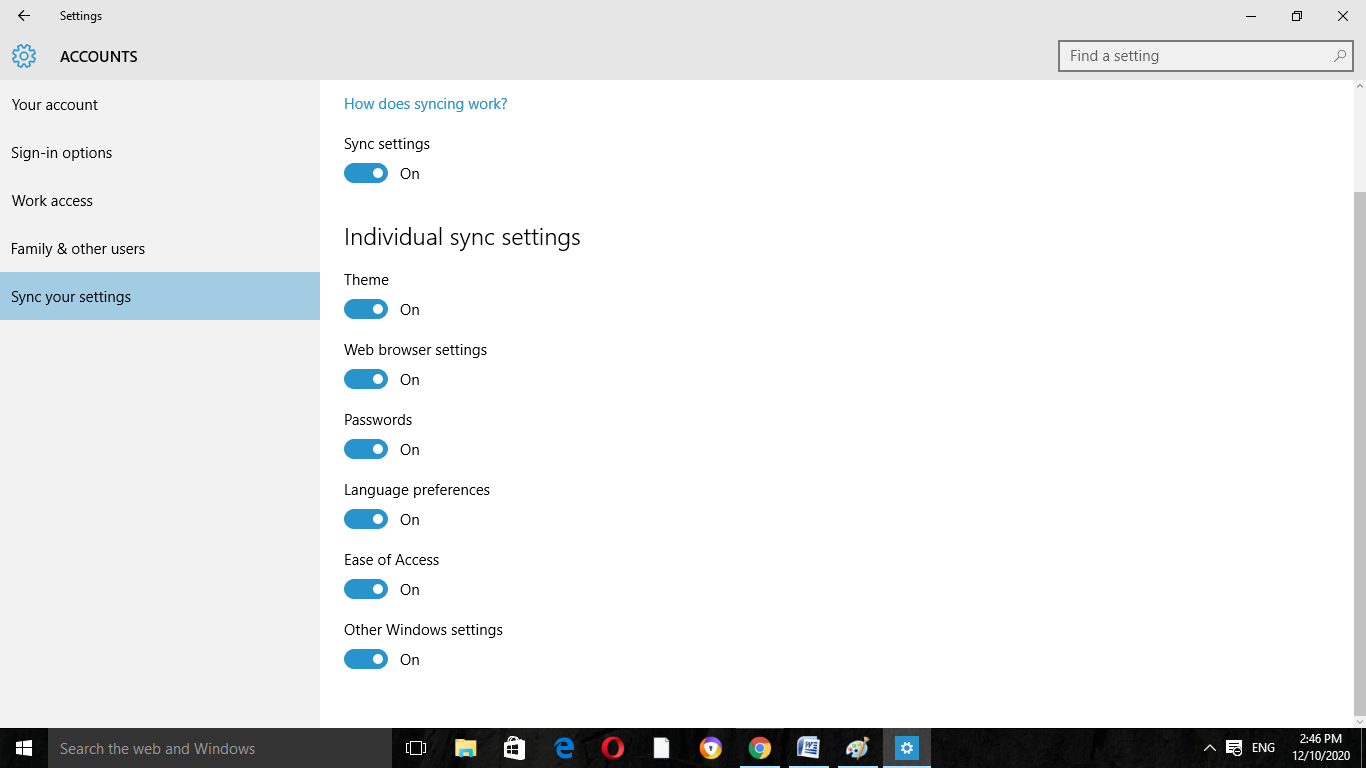The image size is (1366, 768).
Task: Minimize the Settings window
Action: point(1251,16)
